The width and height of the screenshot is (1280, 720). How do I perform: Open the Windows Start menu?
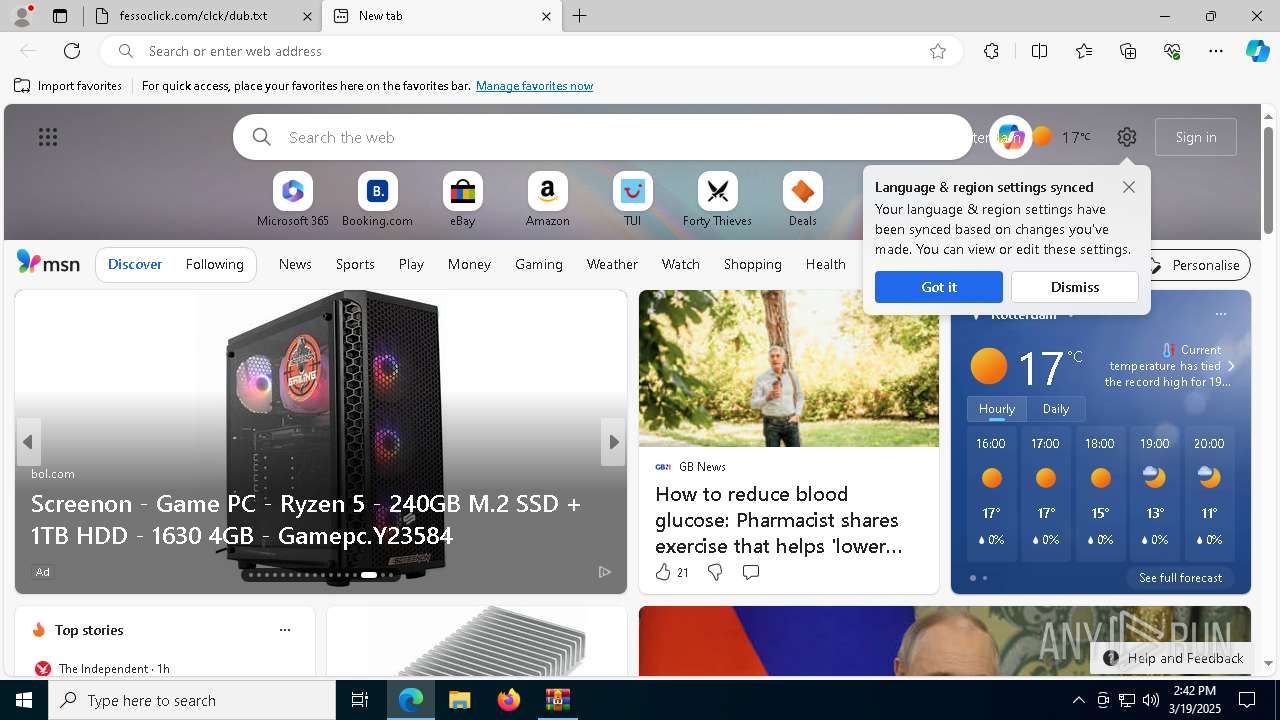tap(24, 700)
